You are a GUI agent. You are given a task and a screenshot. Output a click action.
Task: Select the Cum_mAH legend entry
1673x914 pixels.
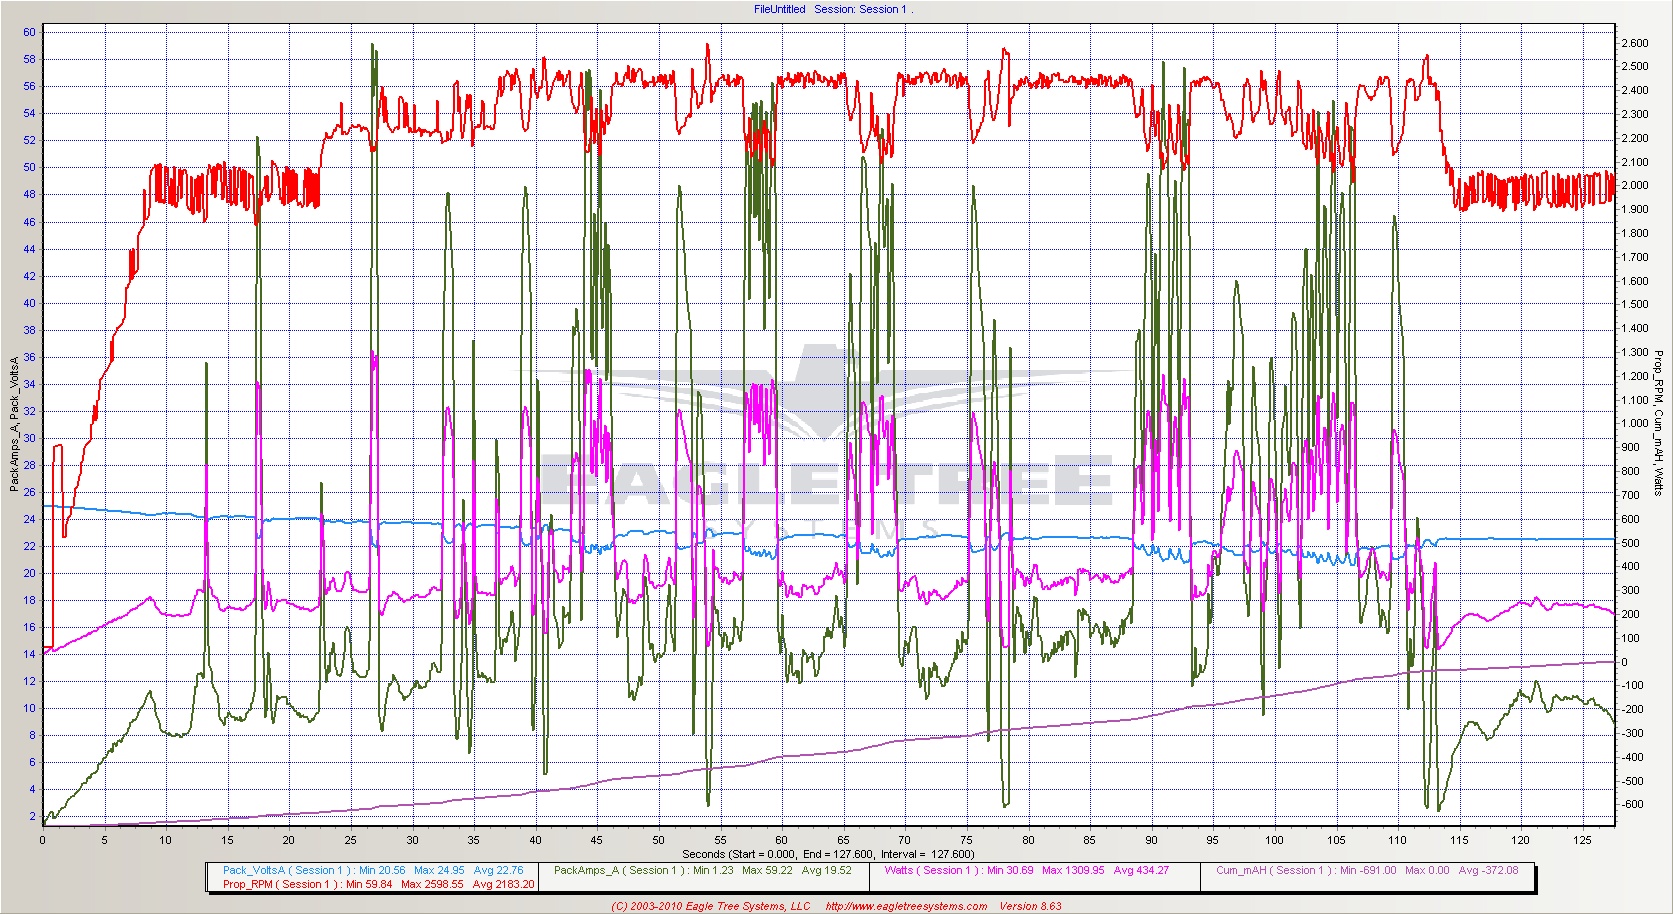[x=1367, y=870]
